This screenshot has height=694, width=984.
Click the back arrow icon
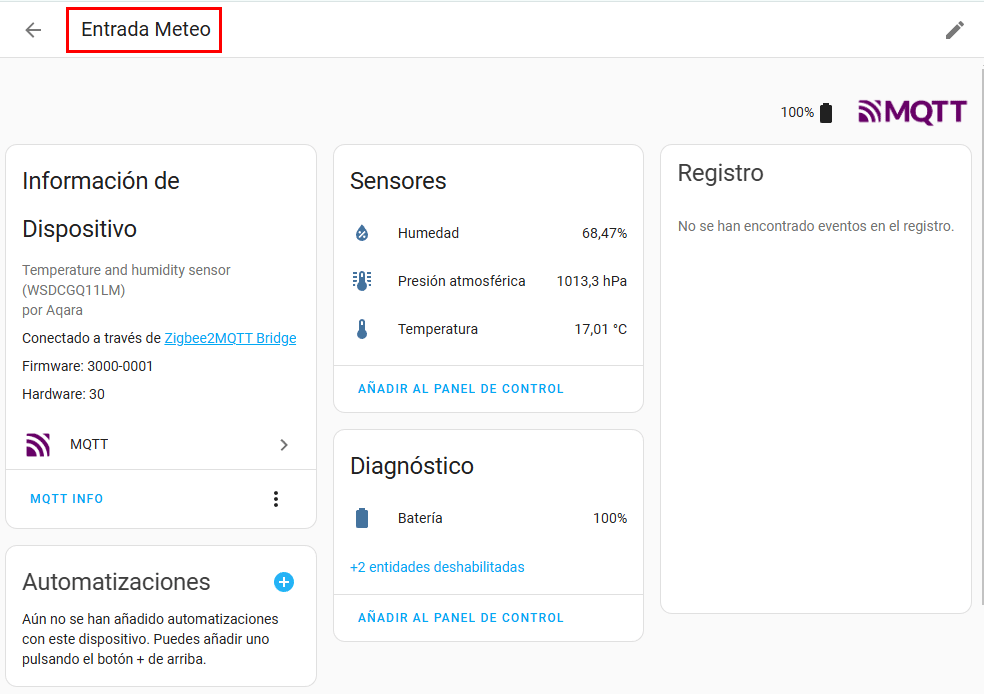click(x=33, y=30)
